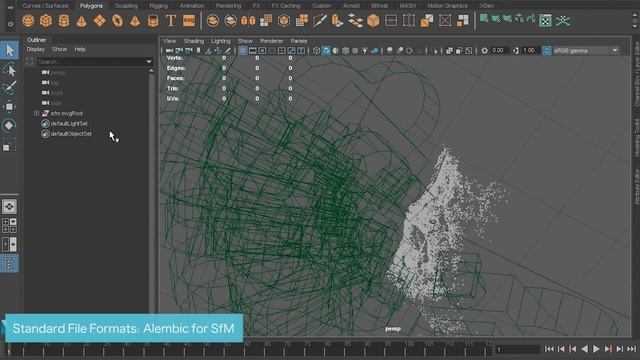Open the viewport Panels menu

click(x=299, y=41)
